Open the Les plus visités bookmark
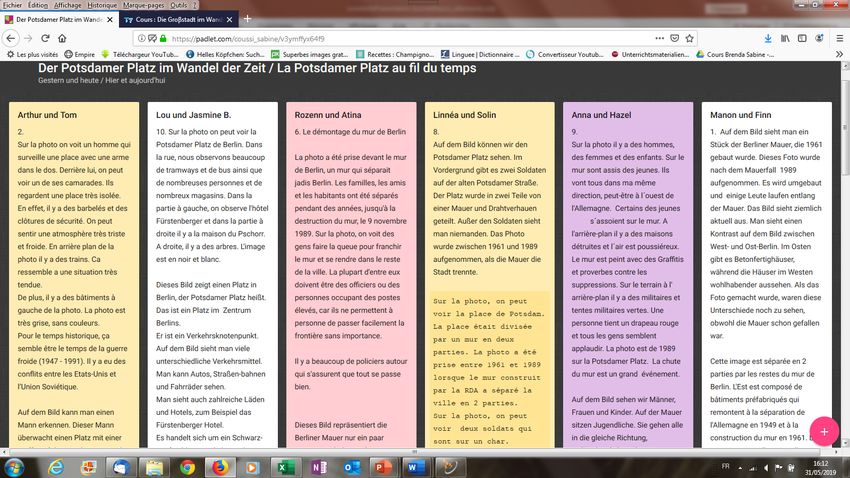This screenshot has height=478, width=850. (x=33, y=54)
